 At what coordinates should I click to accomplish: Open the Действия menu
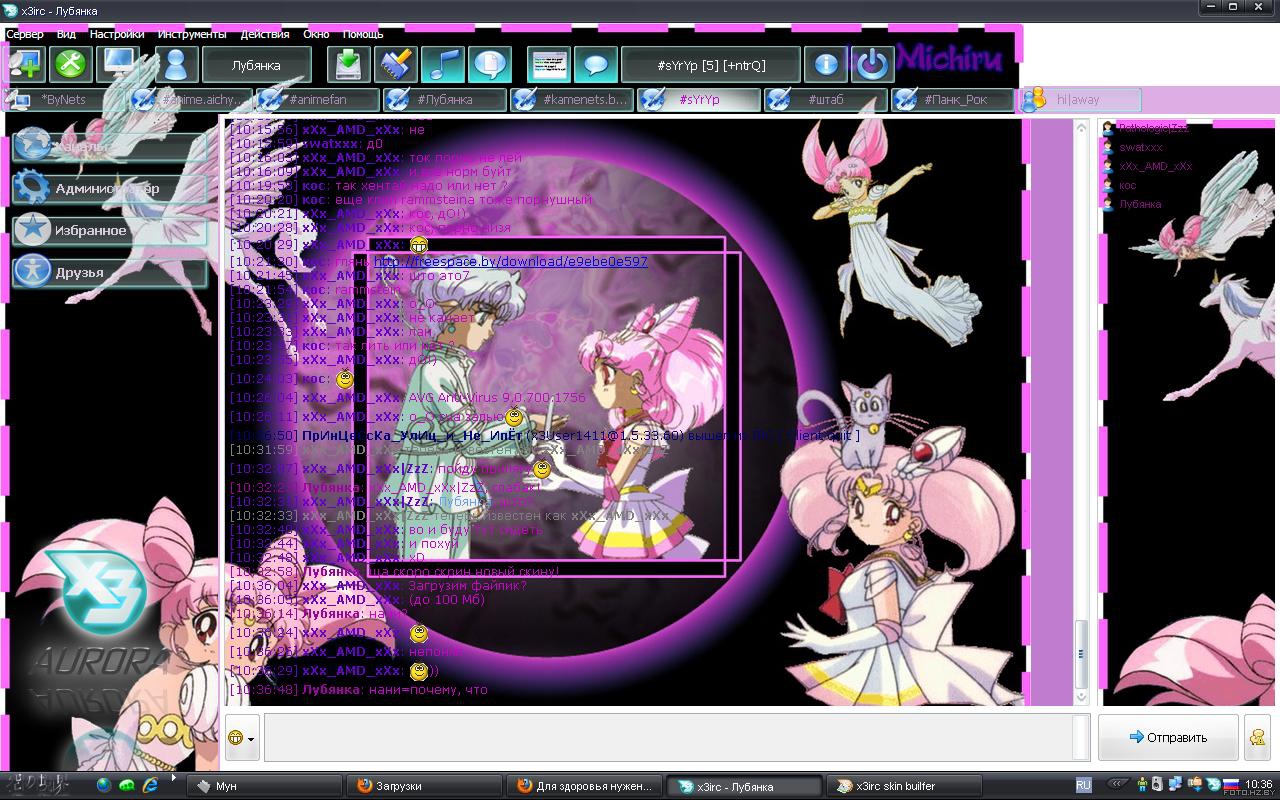265,34
